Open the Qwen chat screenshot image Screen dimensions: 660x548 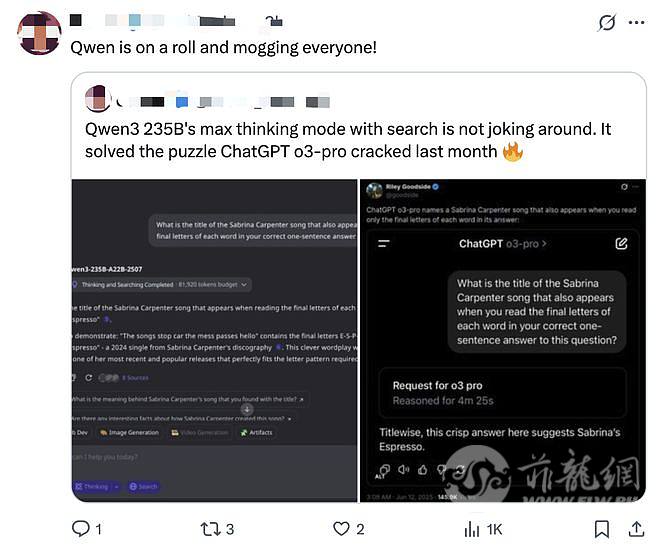214,341
